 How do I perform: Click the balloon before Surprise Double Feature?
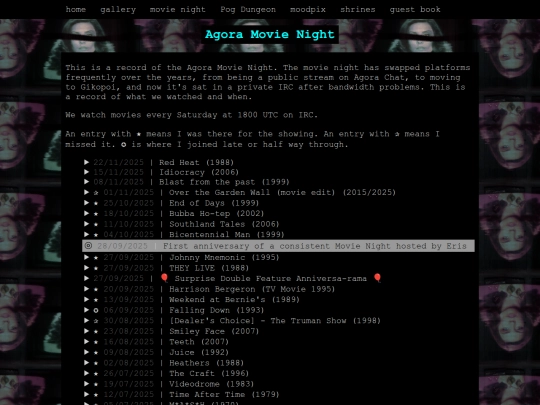pos(164,278)
